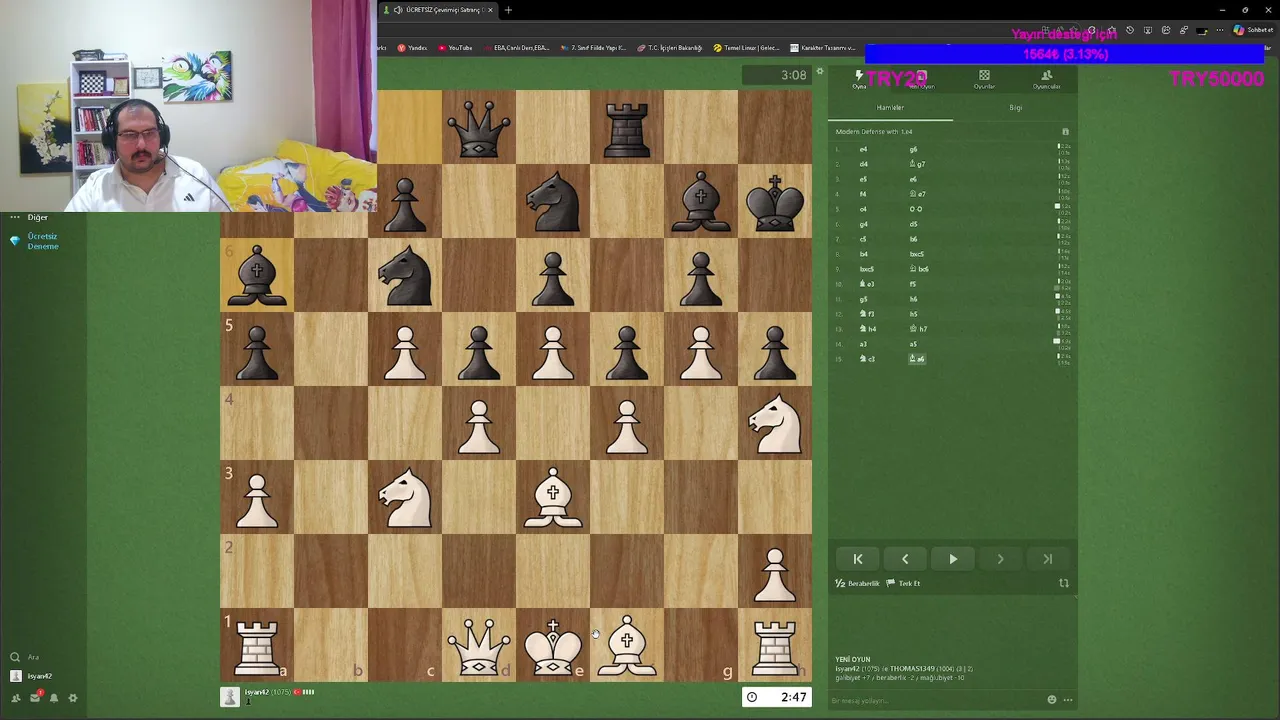Image resolution: width=1280 pixels, height=720 pixels.
Task: Click the Ücretsiz Deneme diamond link
Action: pos(35,241)
